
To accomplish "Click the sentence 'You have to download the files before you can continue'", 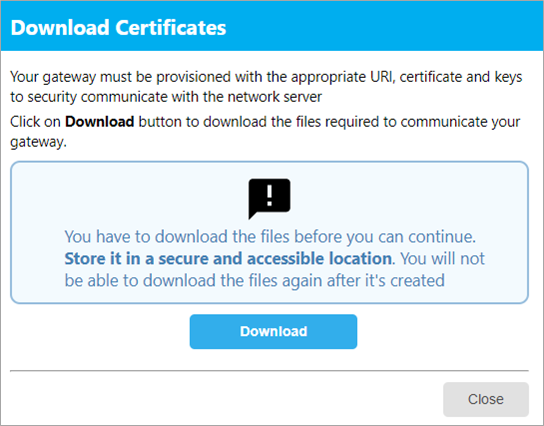I will (x=270, y=237).
